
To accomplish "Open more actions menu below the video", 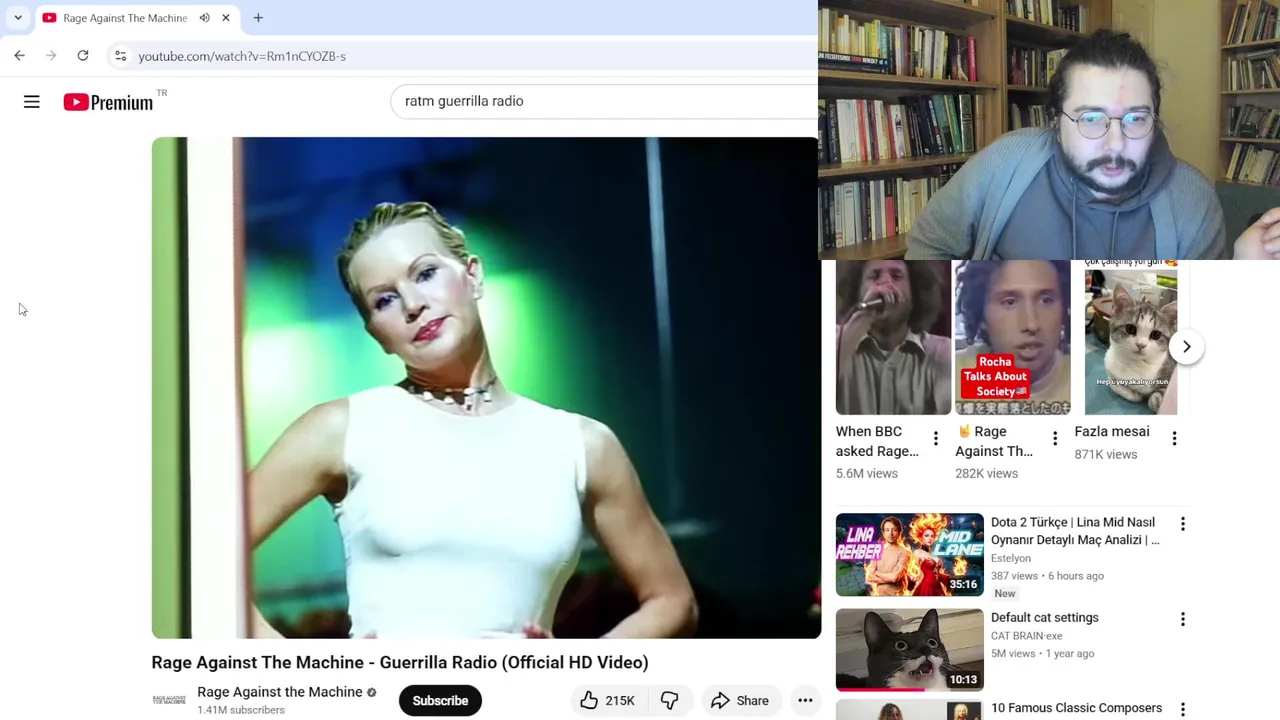I will tap(805, 700).
